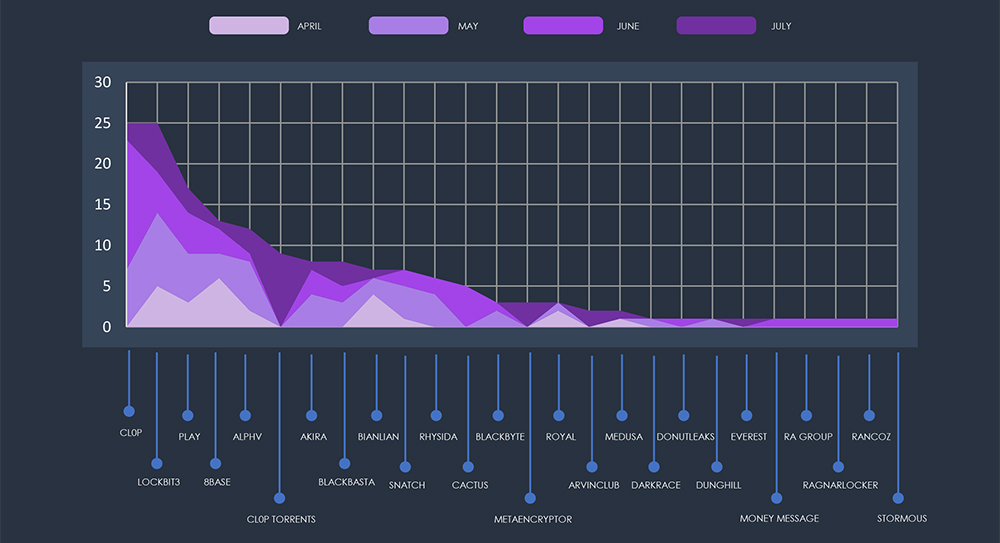1000x543 pixels.
Task: Click the SNATCH axis label
Action: tap(407, 485)
